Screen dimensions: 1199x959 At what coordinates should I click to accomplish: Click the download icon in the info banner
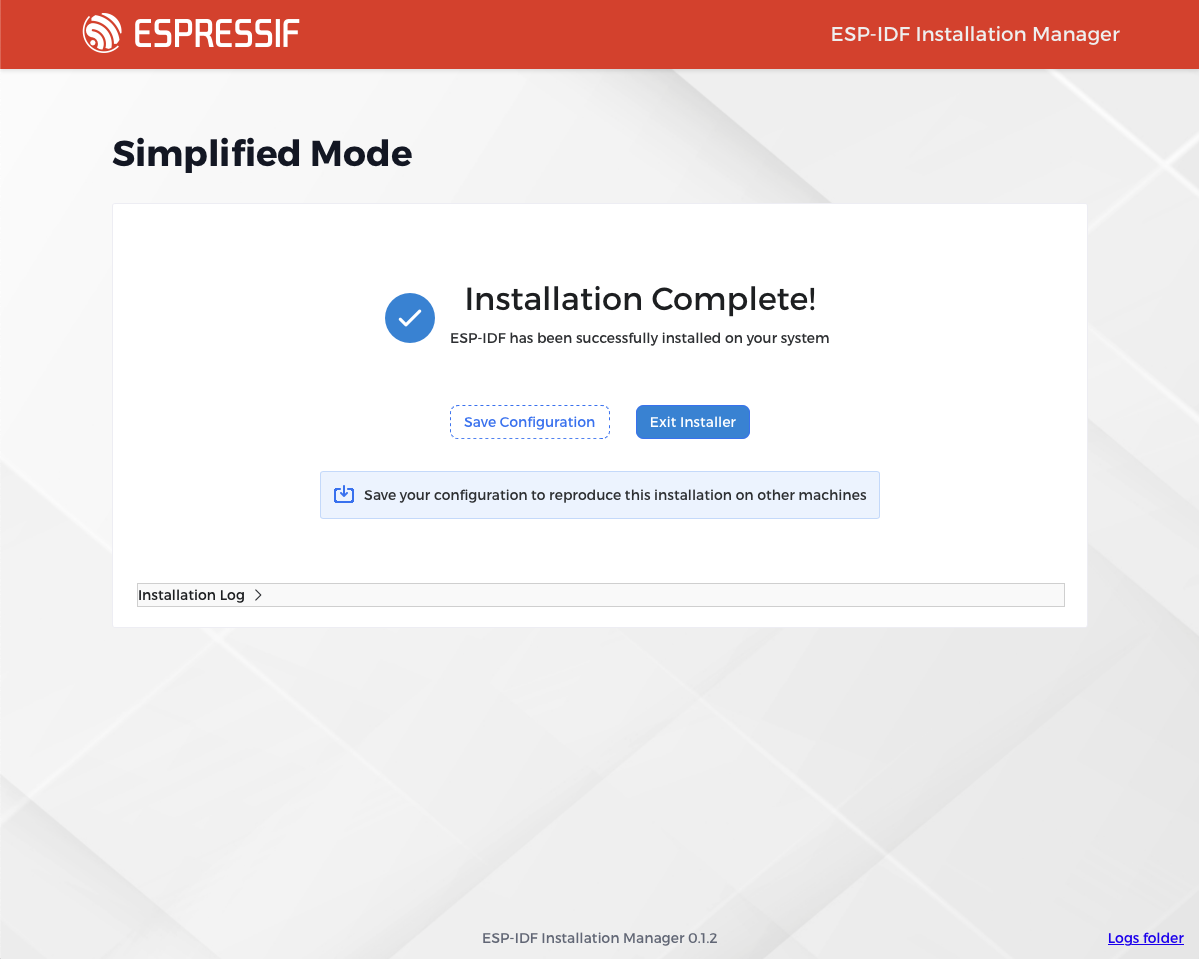344,495
